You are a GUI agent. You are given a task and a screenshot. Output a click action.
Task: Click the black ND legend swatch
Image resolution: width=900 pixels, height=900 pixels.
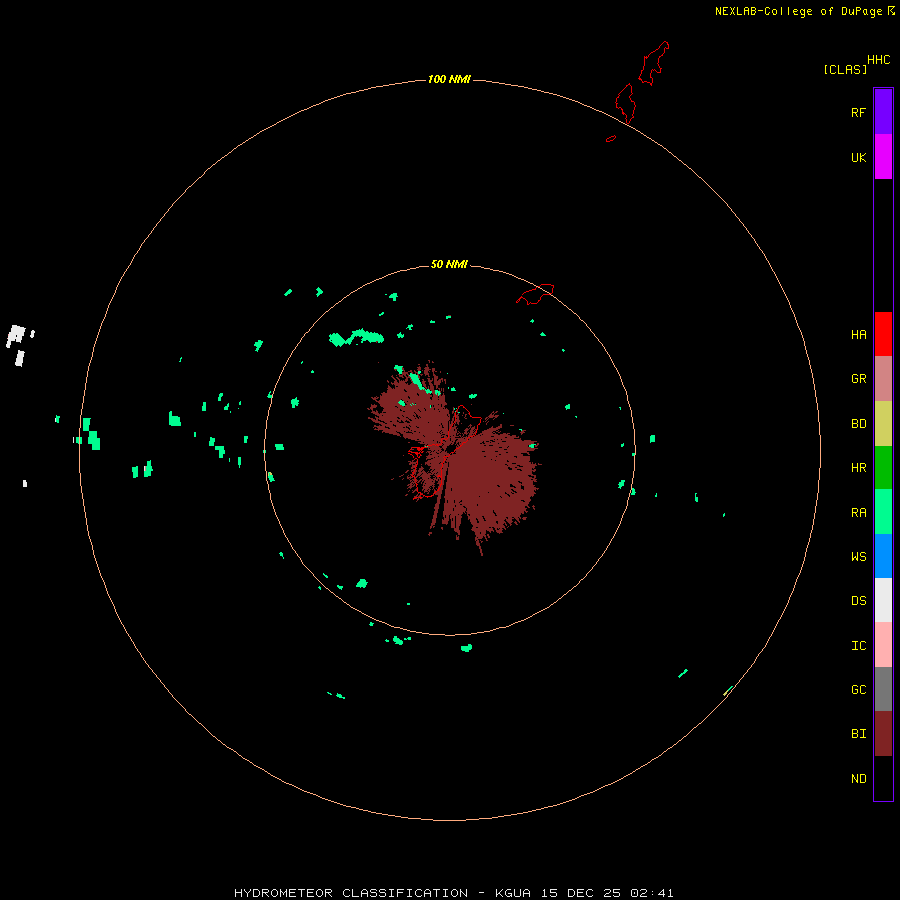tap(883, 778)
